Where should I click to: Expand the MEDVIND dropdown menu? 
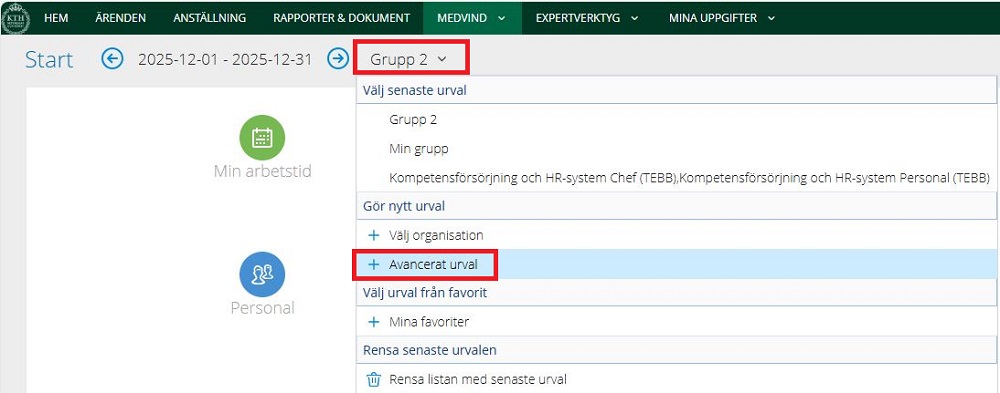(472, 18)
